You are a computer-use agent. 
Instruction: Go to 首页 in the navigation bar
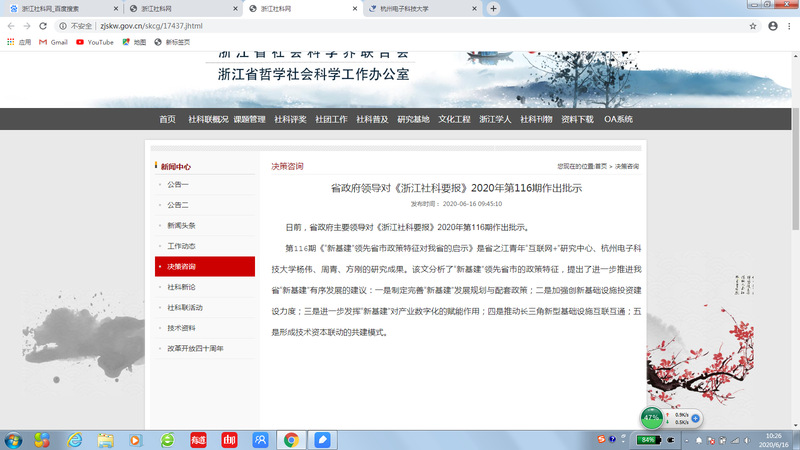pyautogui.click(x=167, y=119)
